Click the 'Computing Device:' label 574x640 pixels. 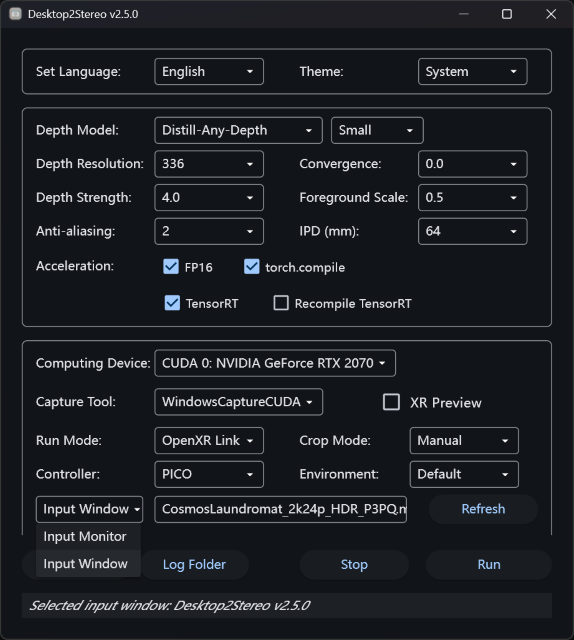point(93,363)
